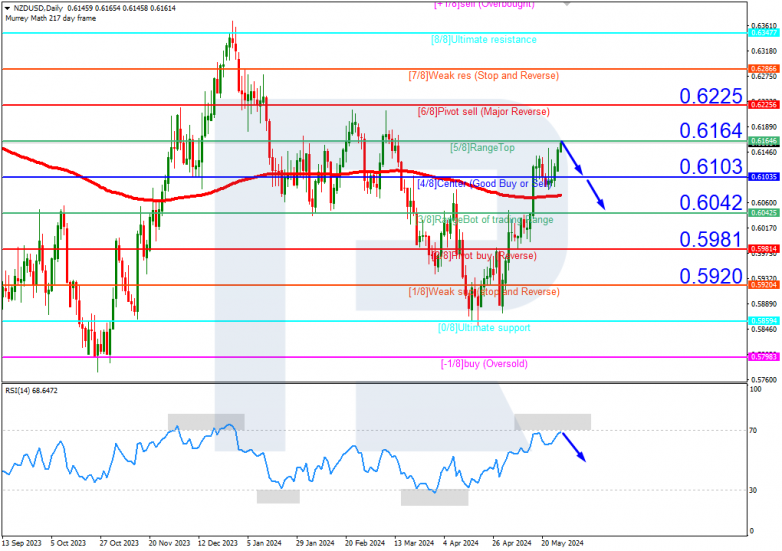The image size is (782, 551).
Task: Click the 13 Mar 2024 date label
Action: 414,543
